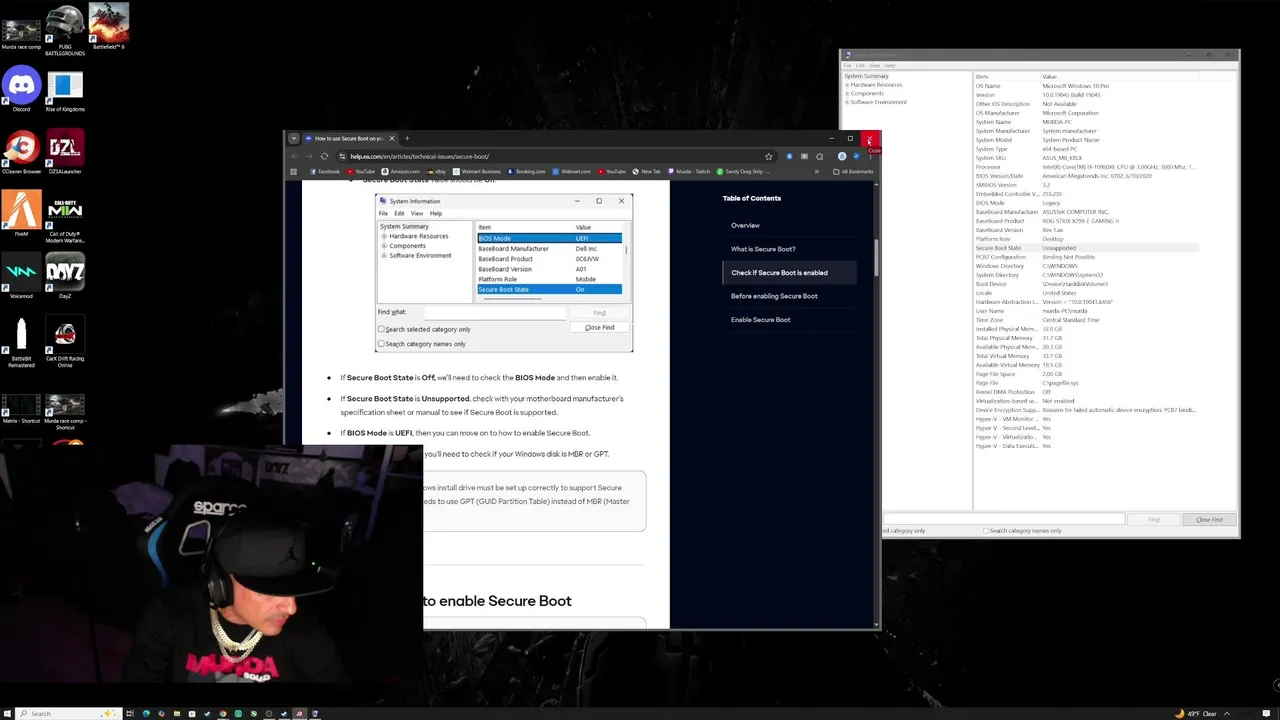Open the Booking.com bookmark

[526, 171]
